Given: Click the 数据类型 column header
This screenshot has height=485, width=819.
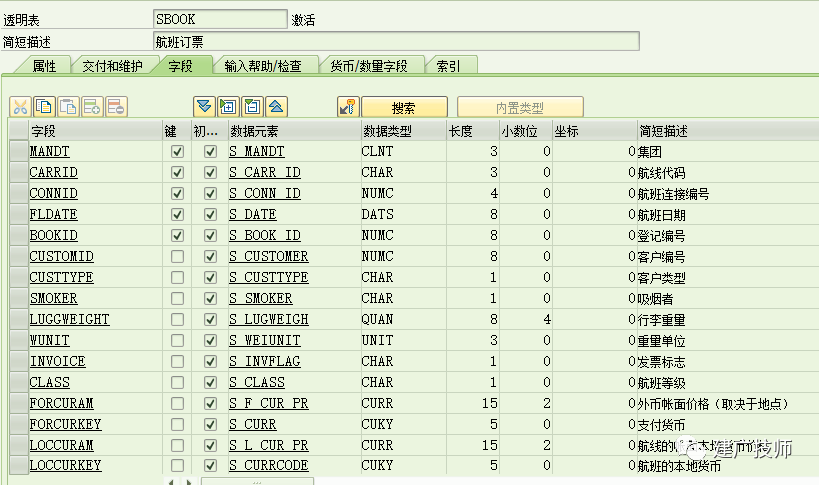Looking at the screenshot, I should click(403, 131).
